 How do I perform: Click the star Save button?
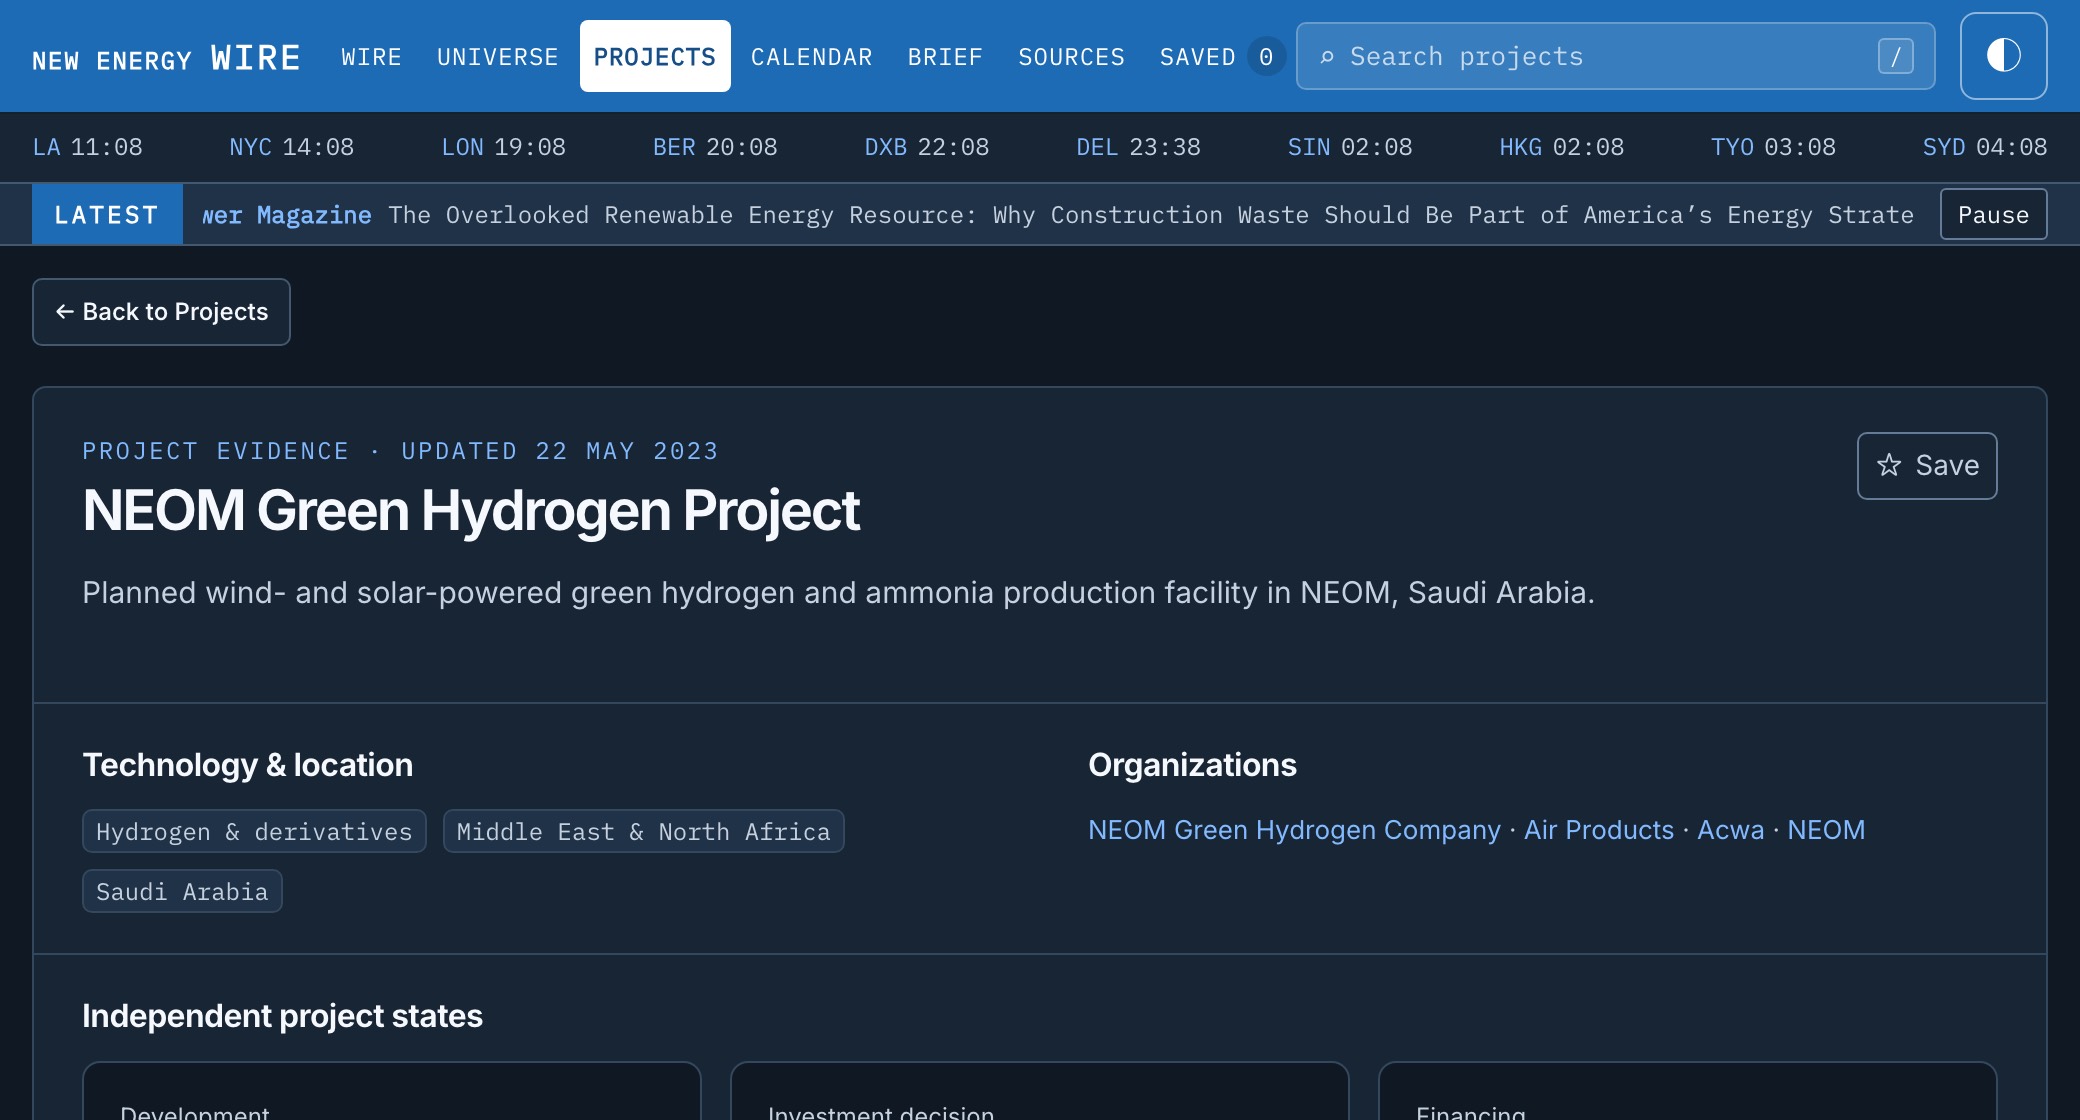click(1927, 466)
